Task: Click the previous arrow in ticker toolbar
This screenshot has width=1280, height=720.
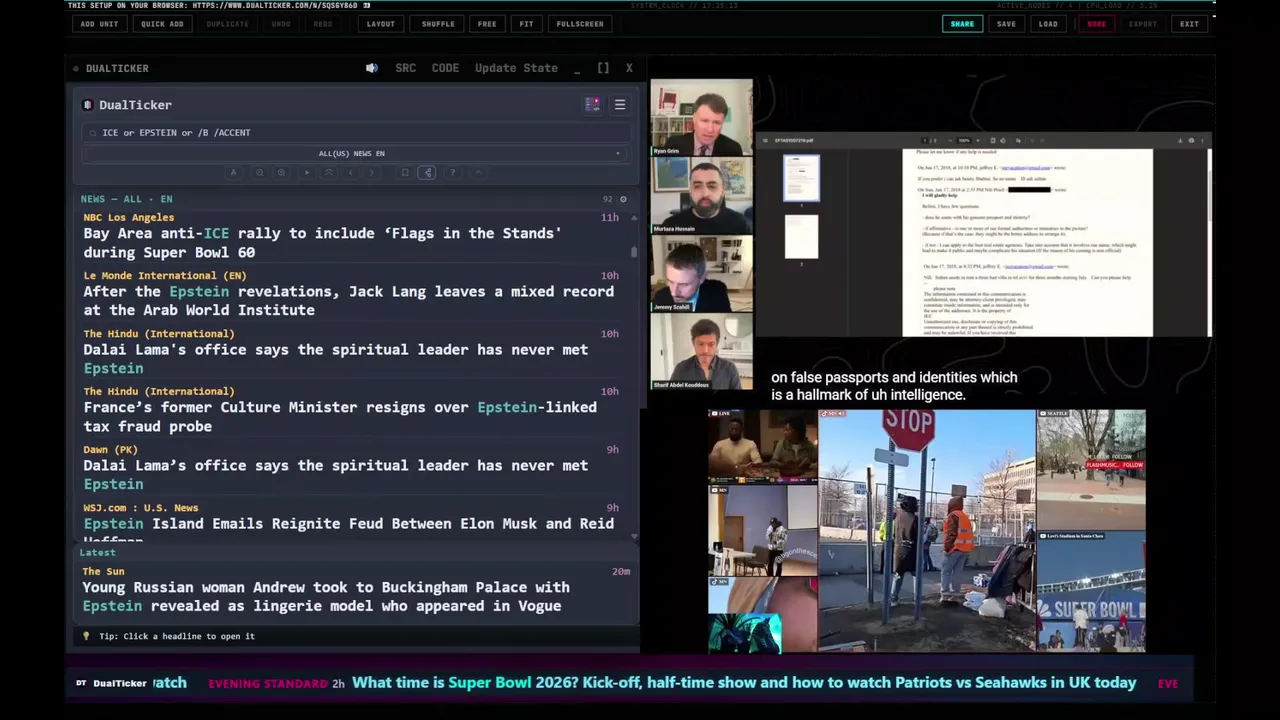Action: coord(350,173)
